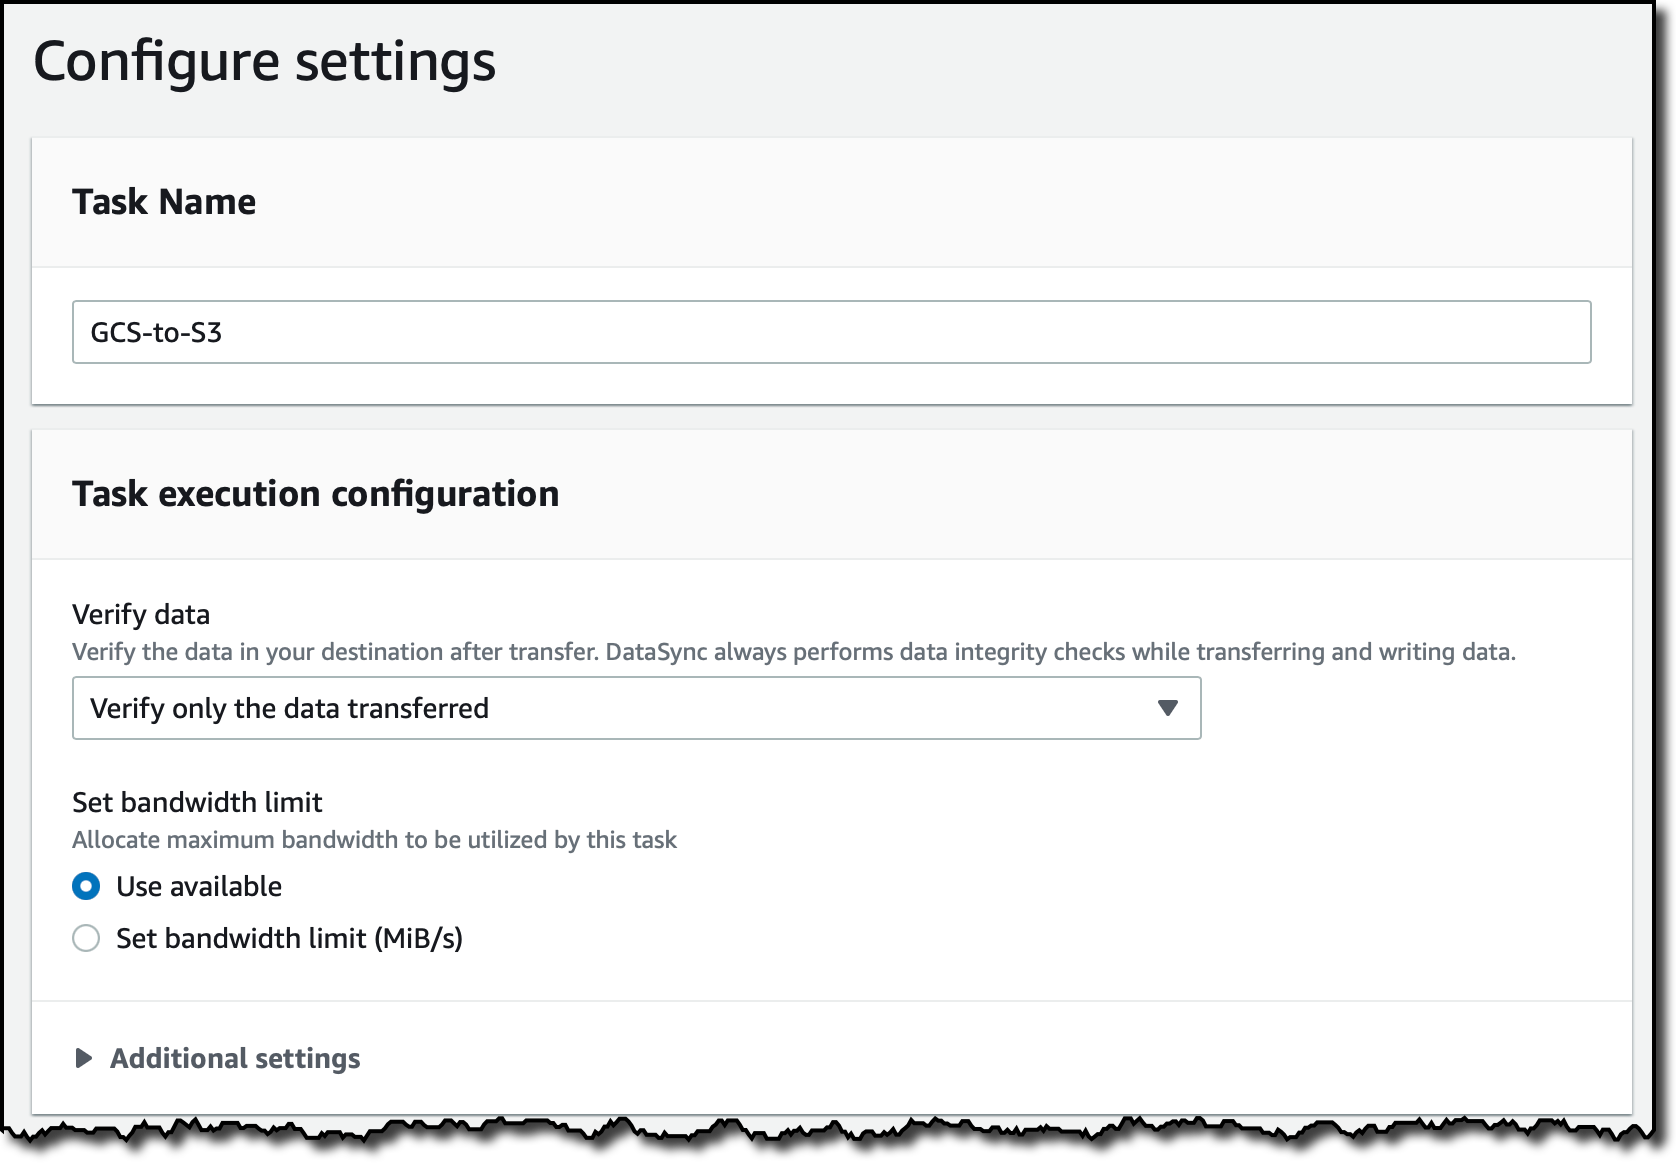Image resolution: width=1676 pixels, height=1164 pixels.
Task: Click blank space right of Verify data dropdown
Action: pyautogui.click(x=1400, y=708)
